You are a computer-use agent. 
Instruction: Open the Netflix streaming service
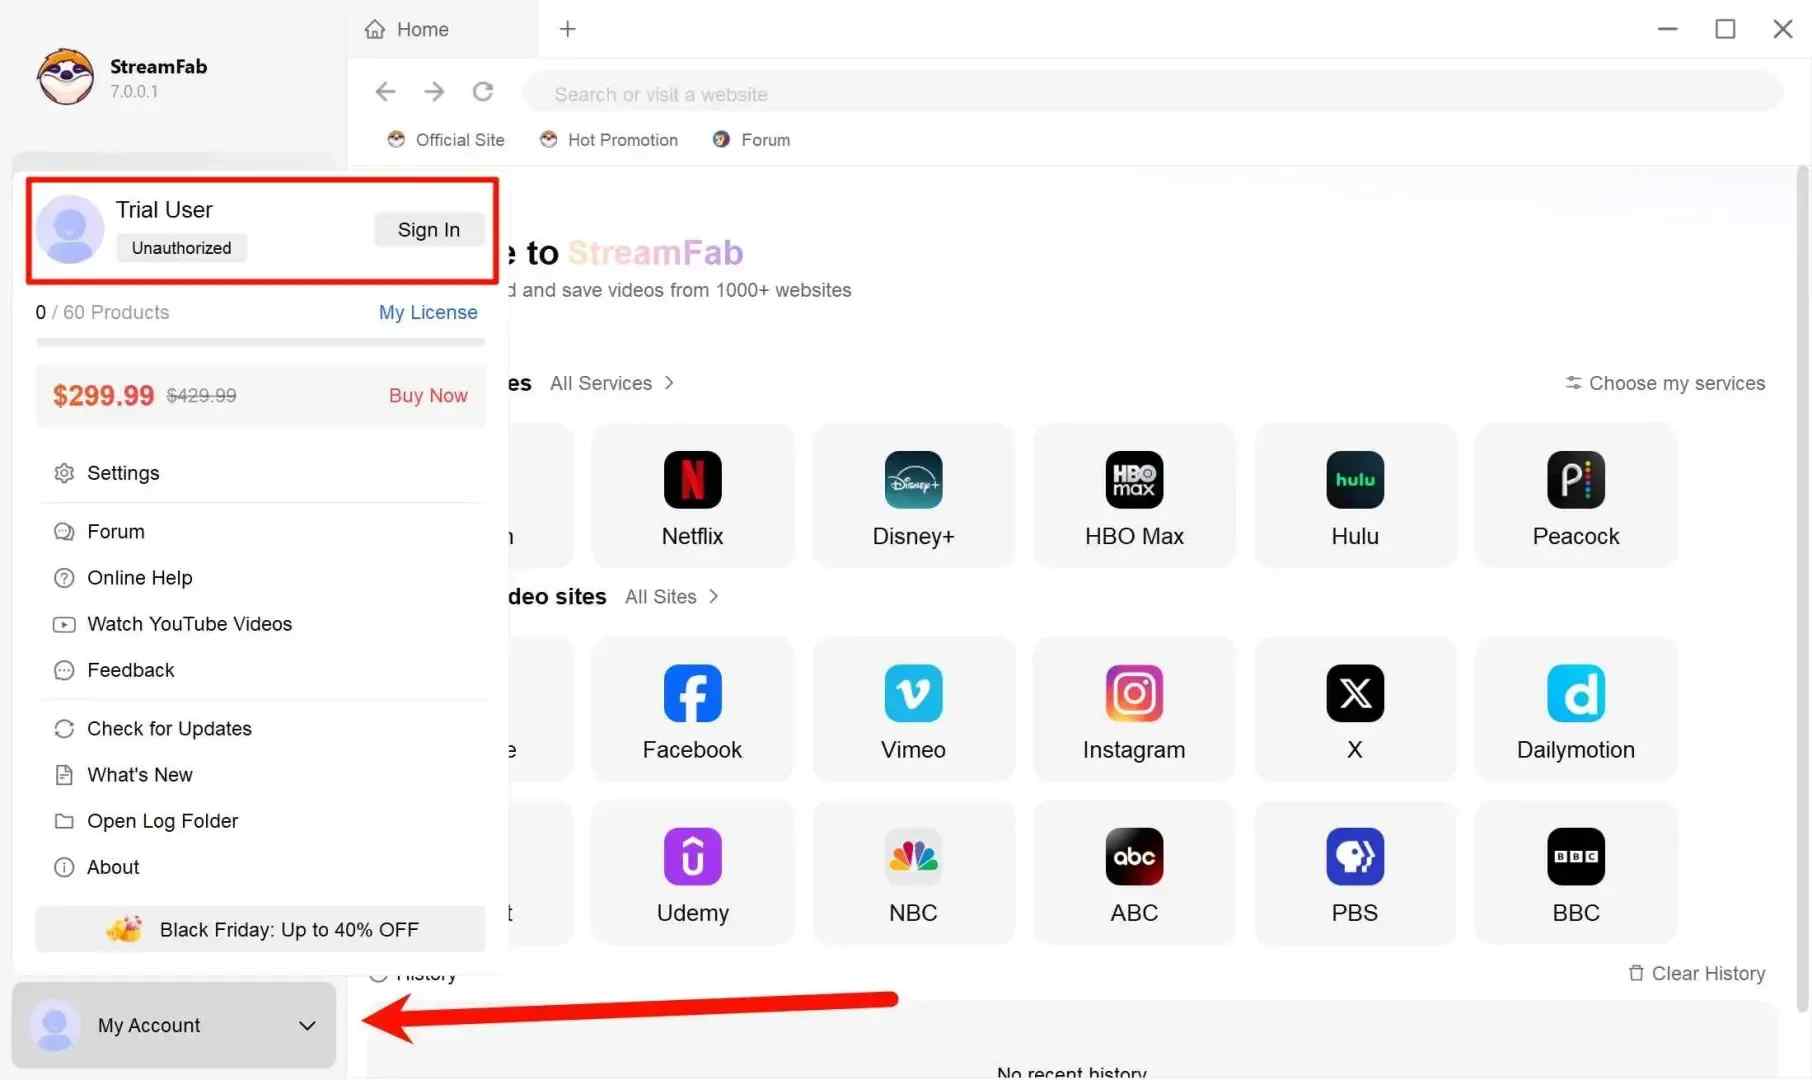click(692, 495)
